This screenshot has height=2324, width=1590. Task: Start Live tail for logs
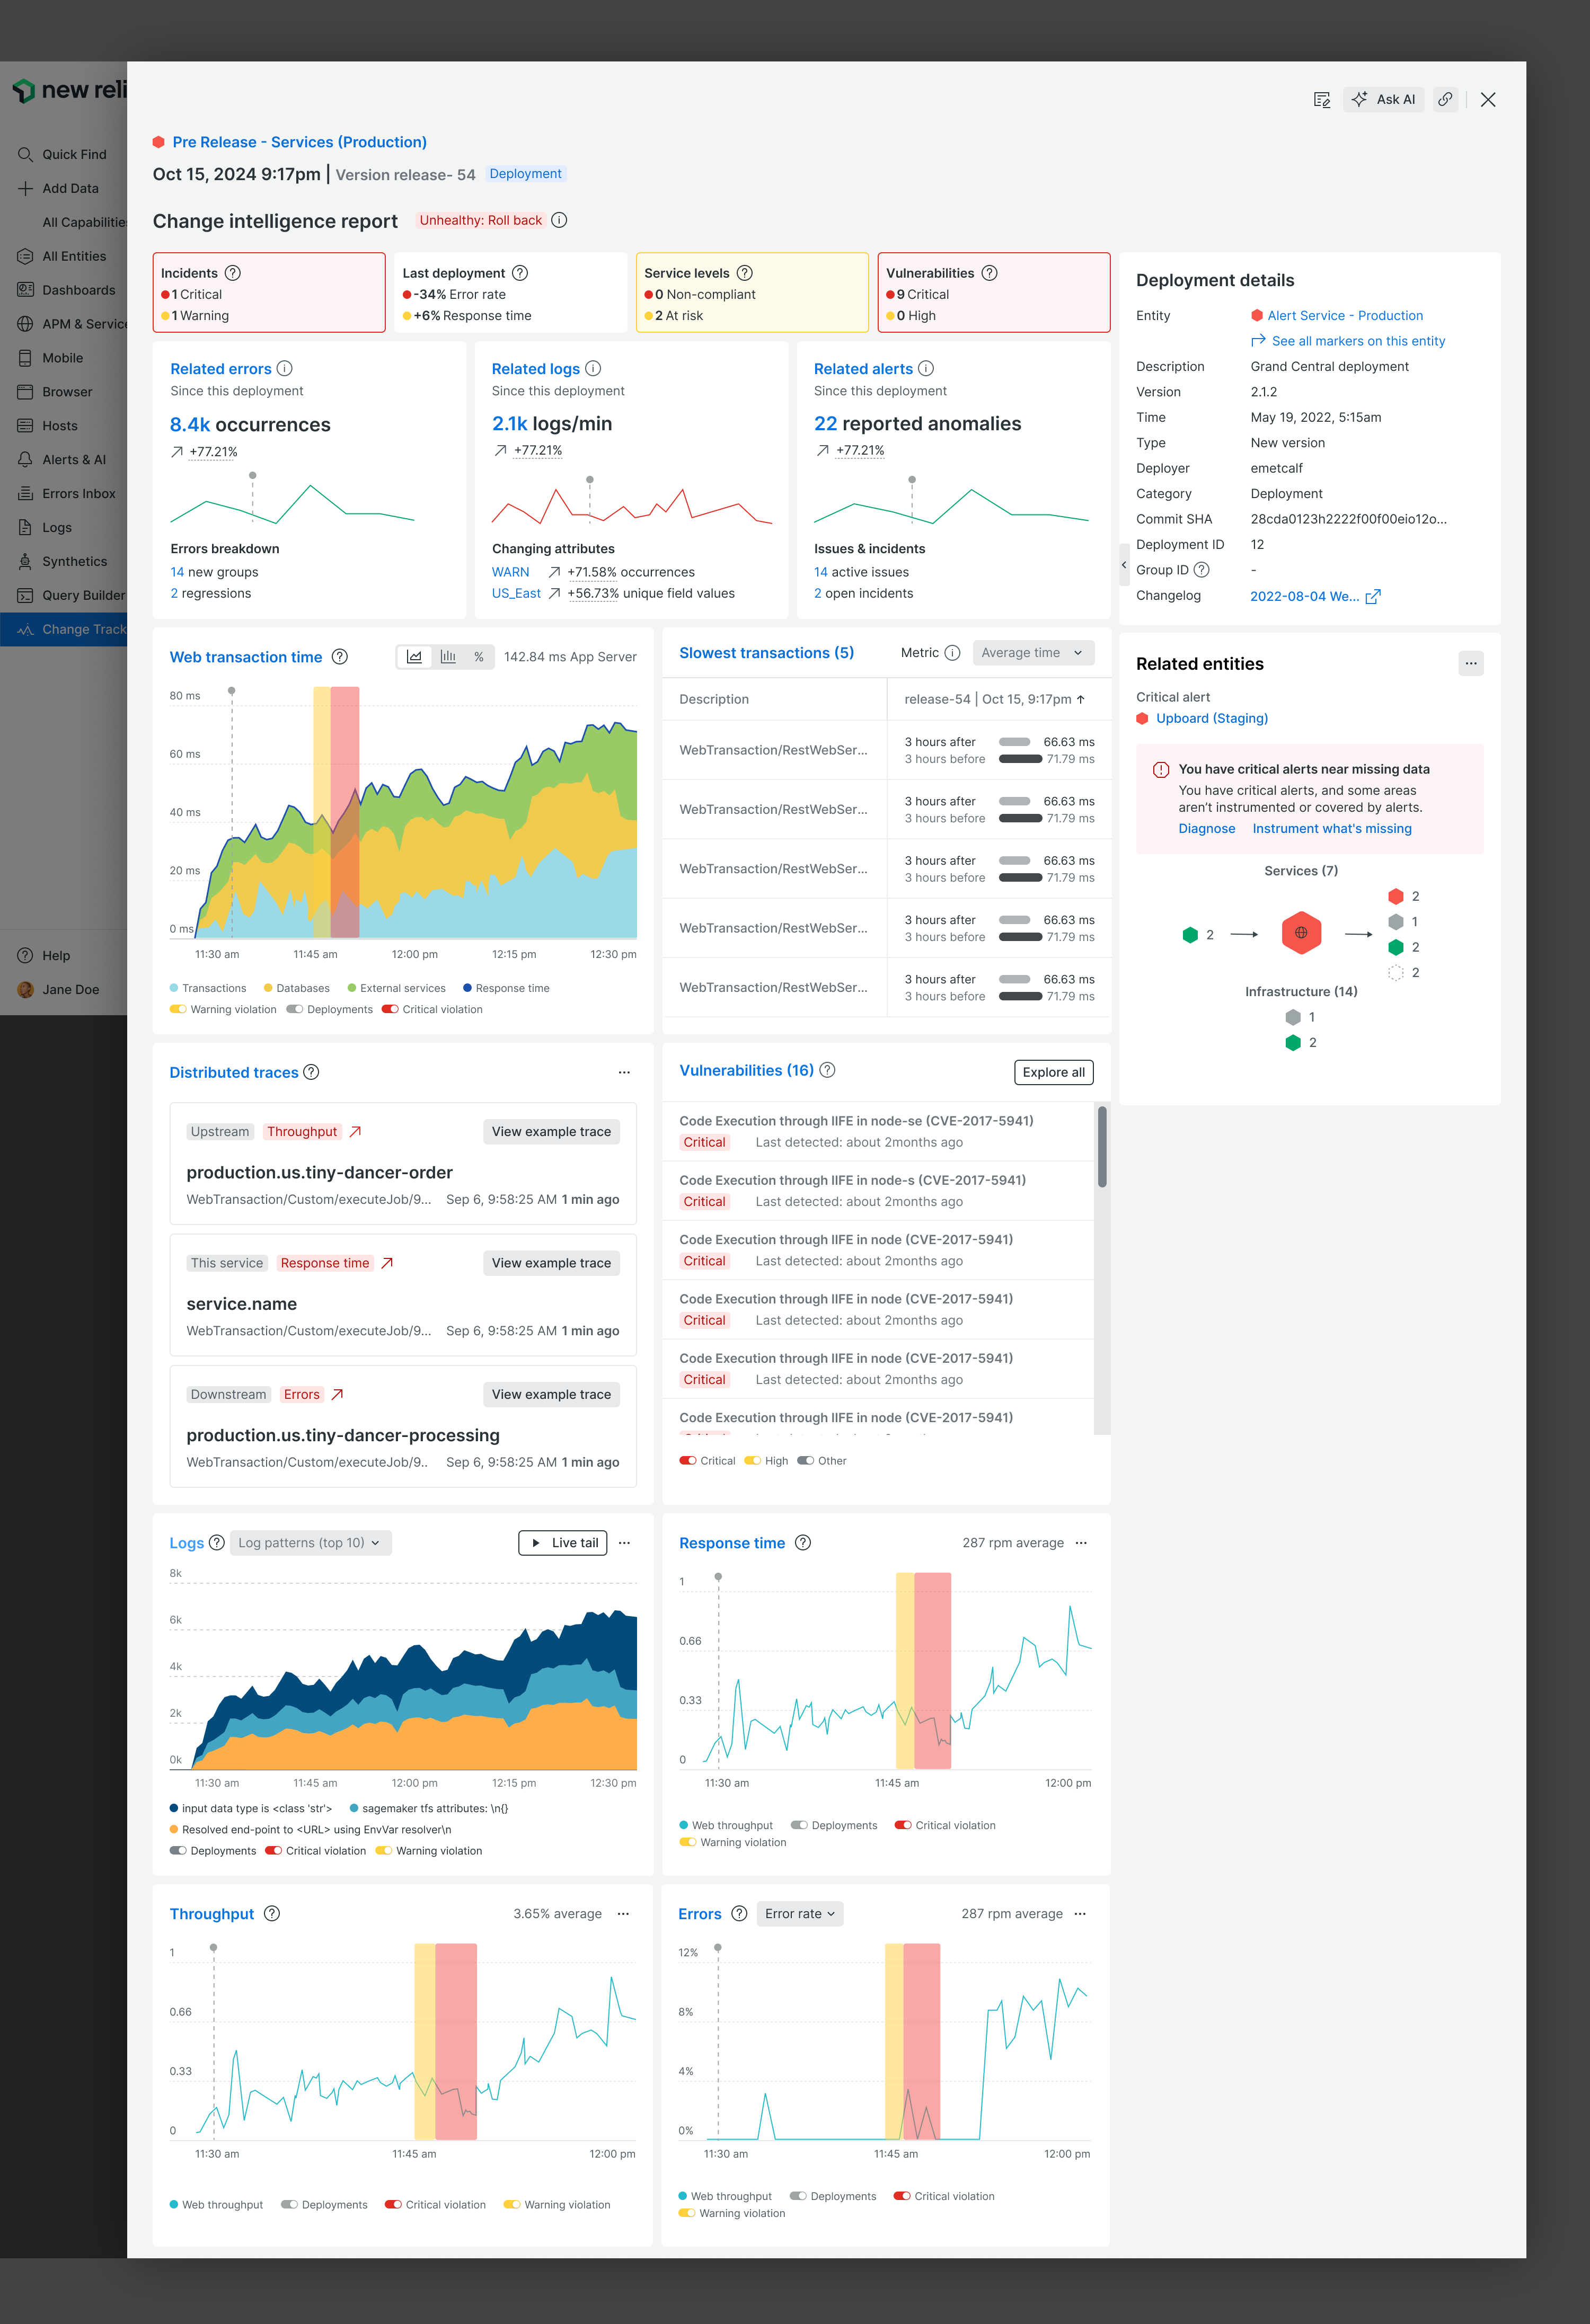[564, 1543]
